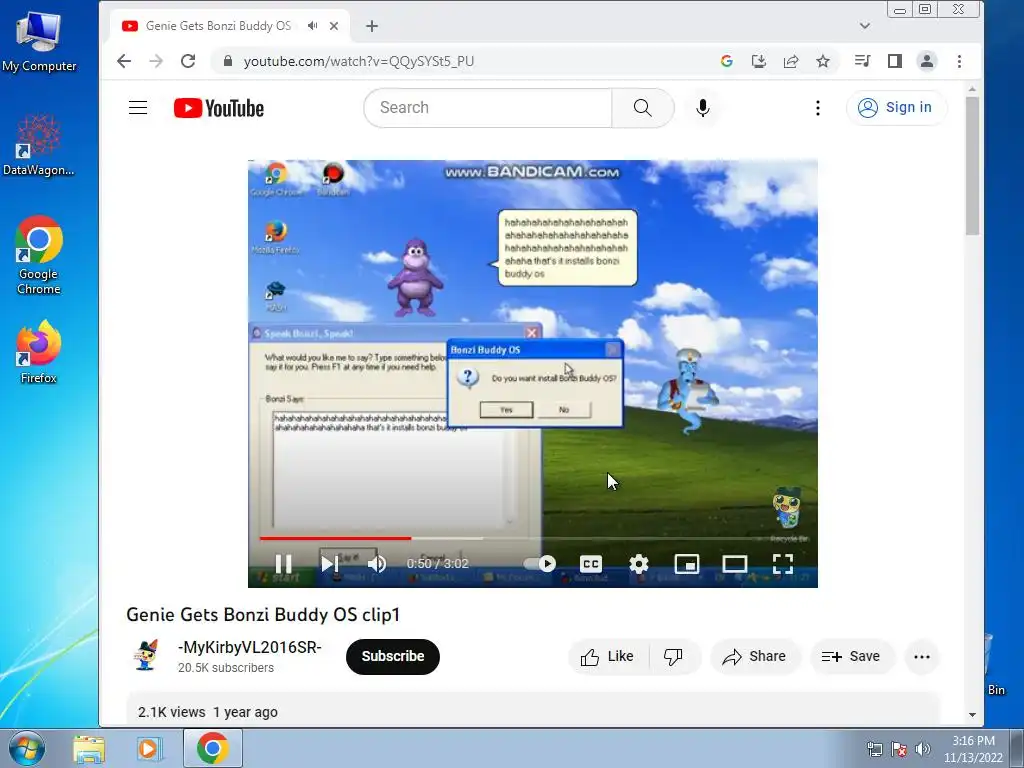Open network status tray icon
Image resolution: width=1024 pixels, height=768 pixels.
(874, 749)
